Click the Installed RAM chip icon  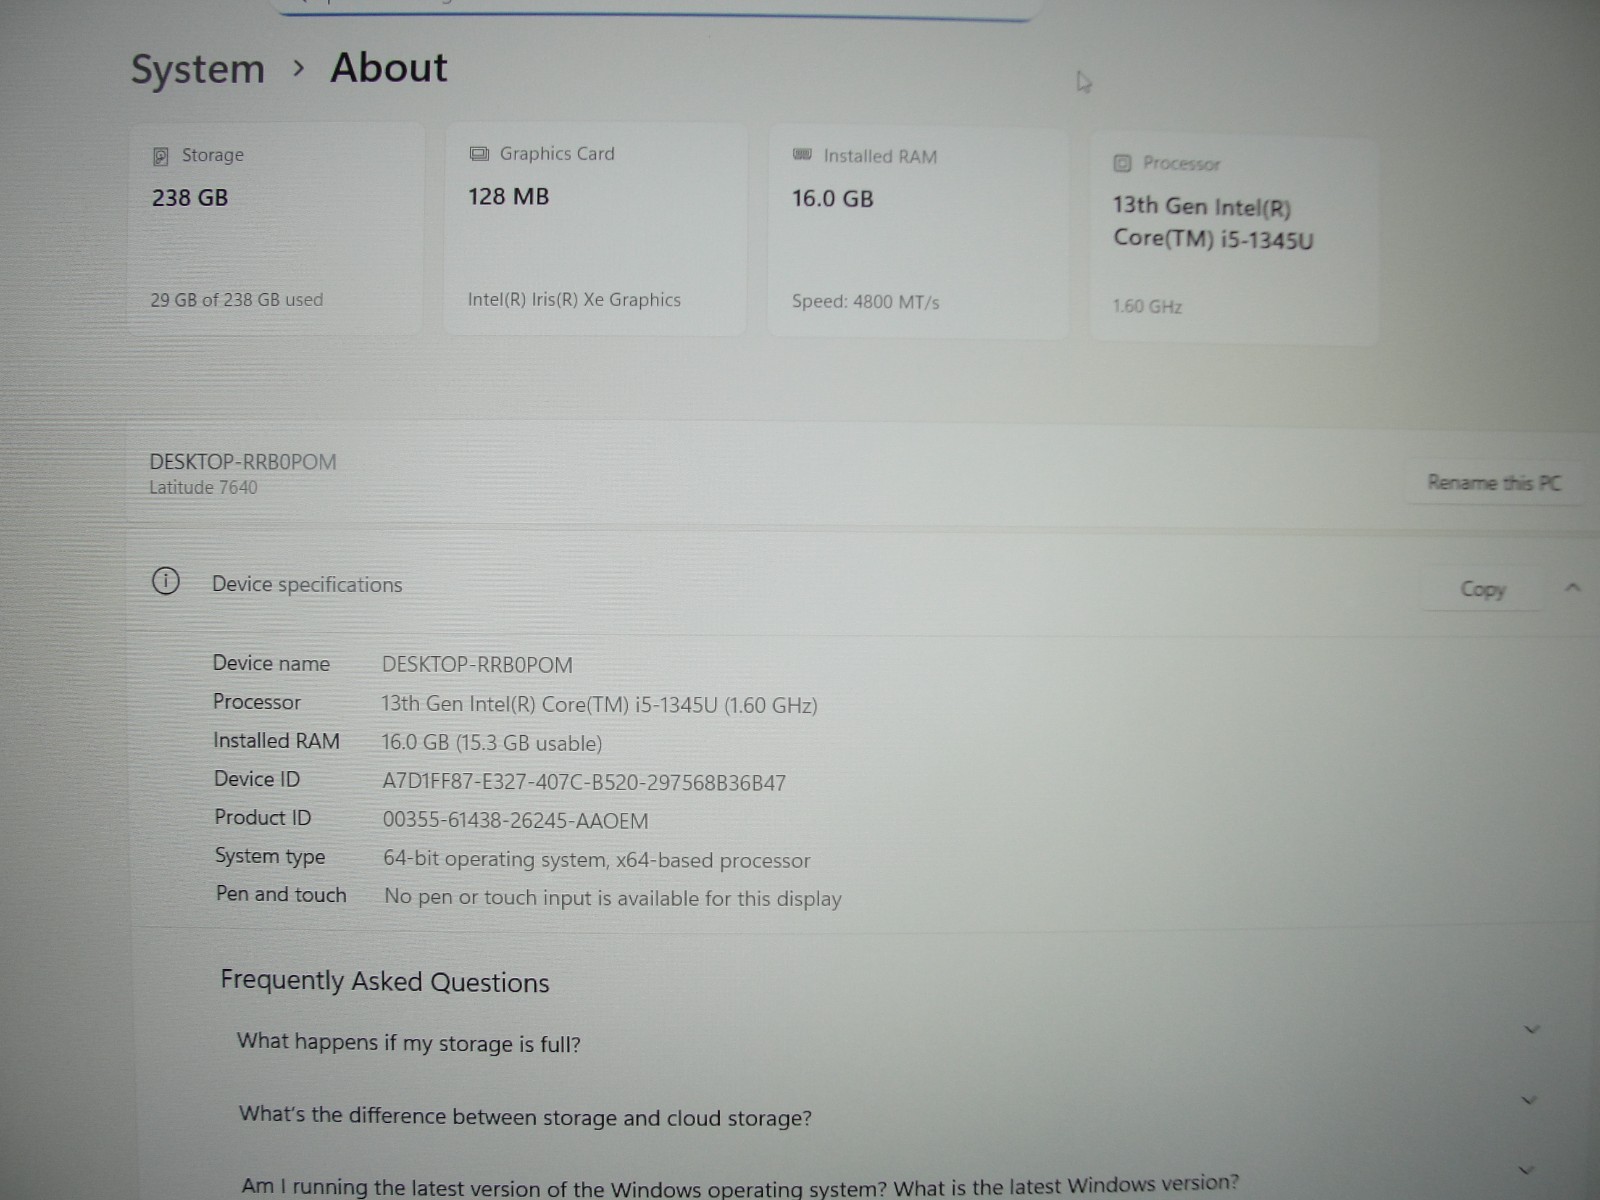[802, 155]
